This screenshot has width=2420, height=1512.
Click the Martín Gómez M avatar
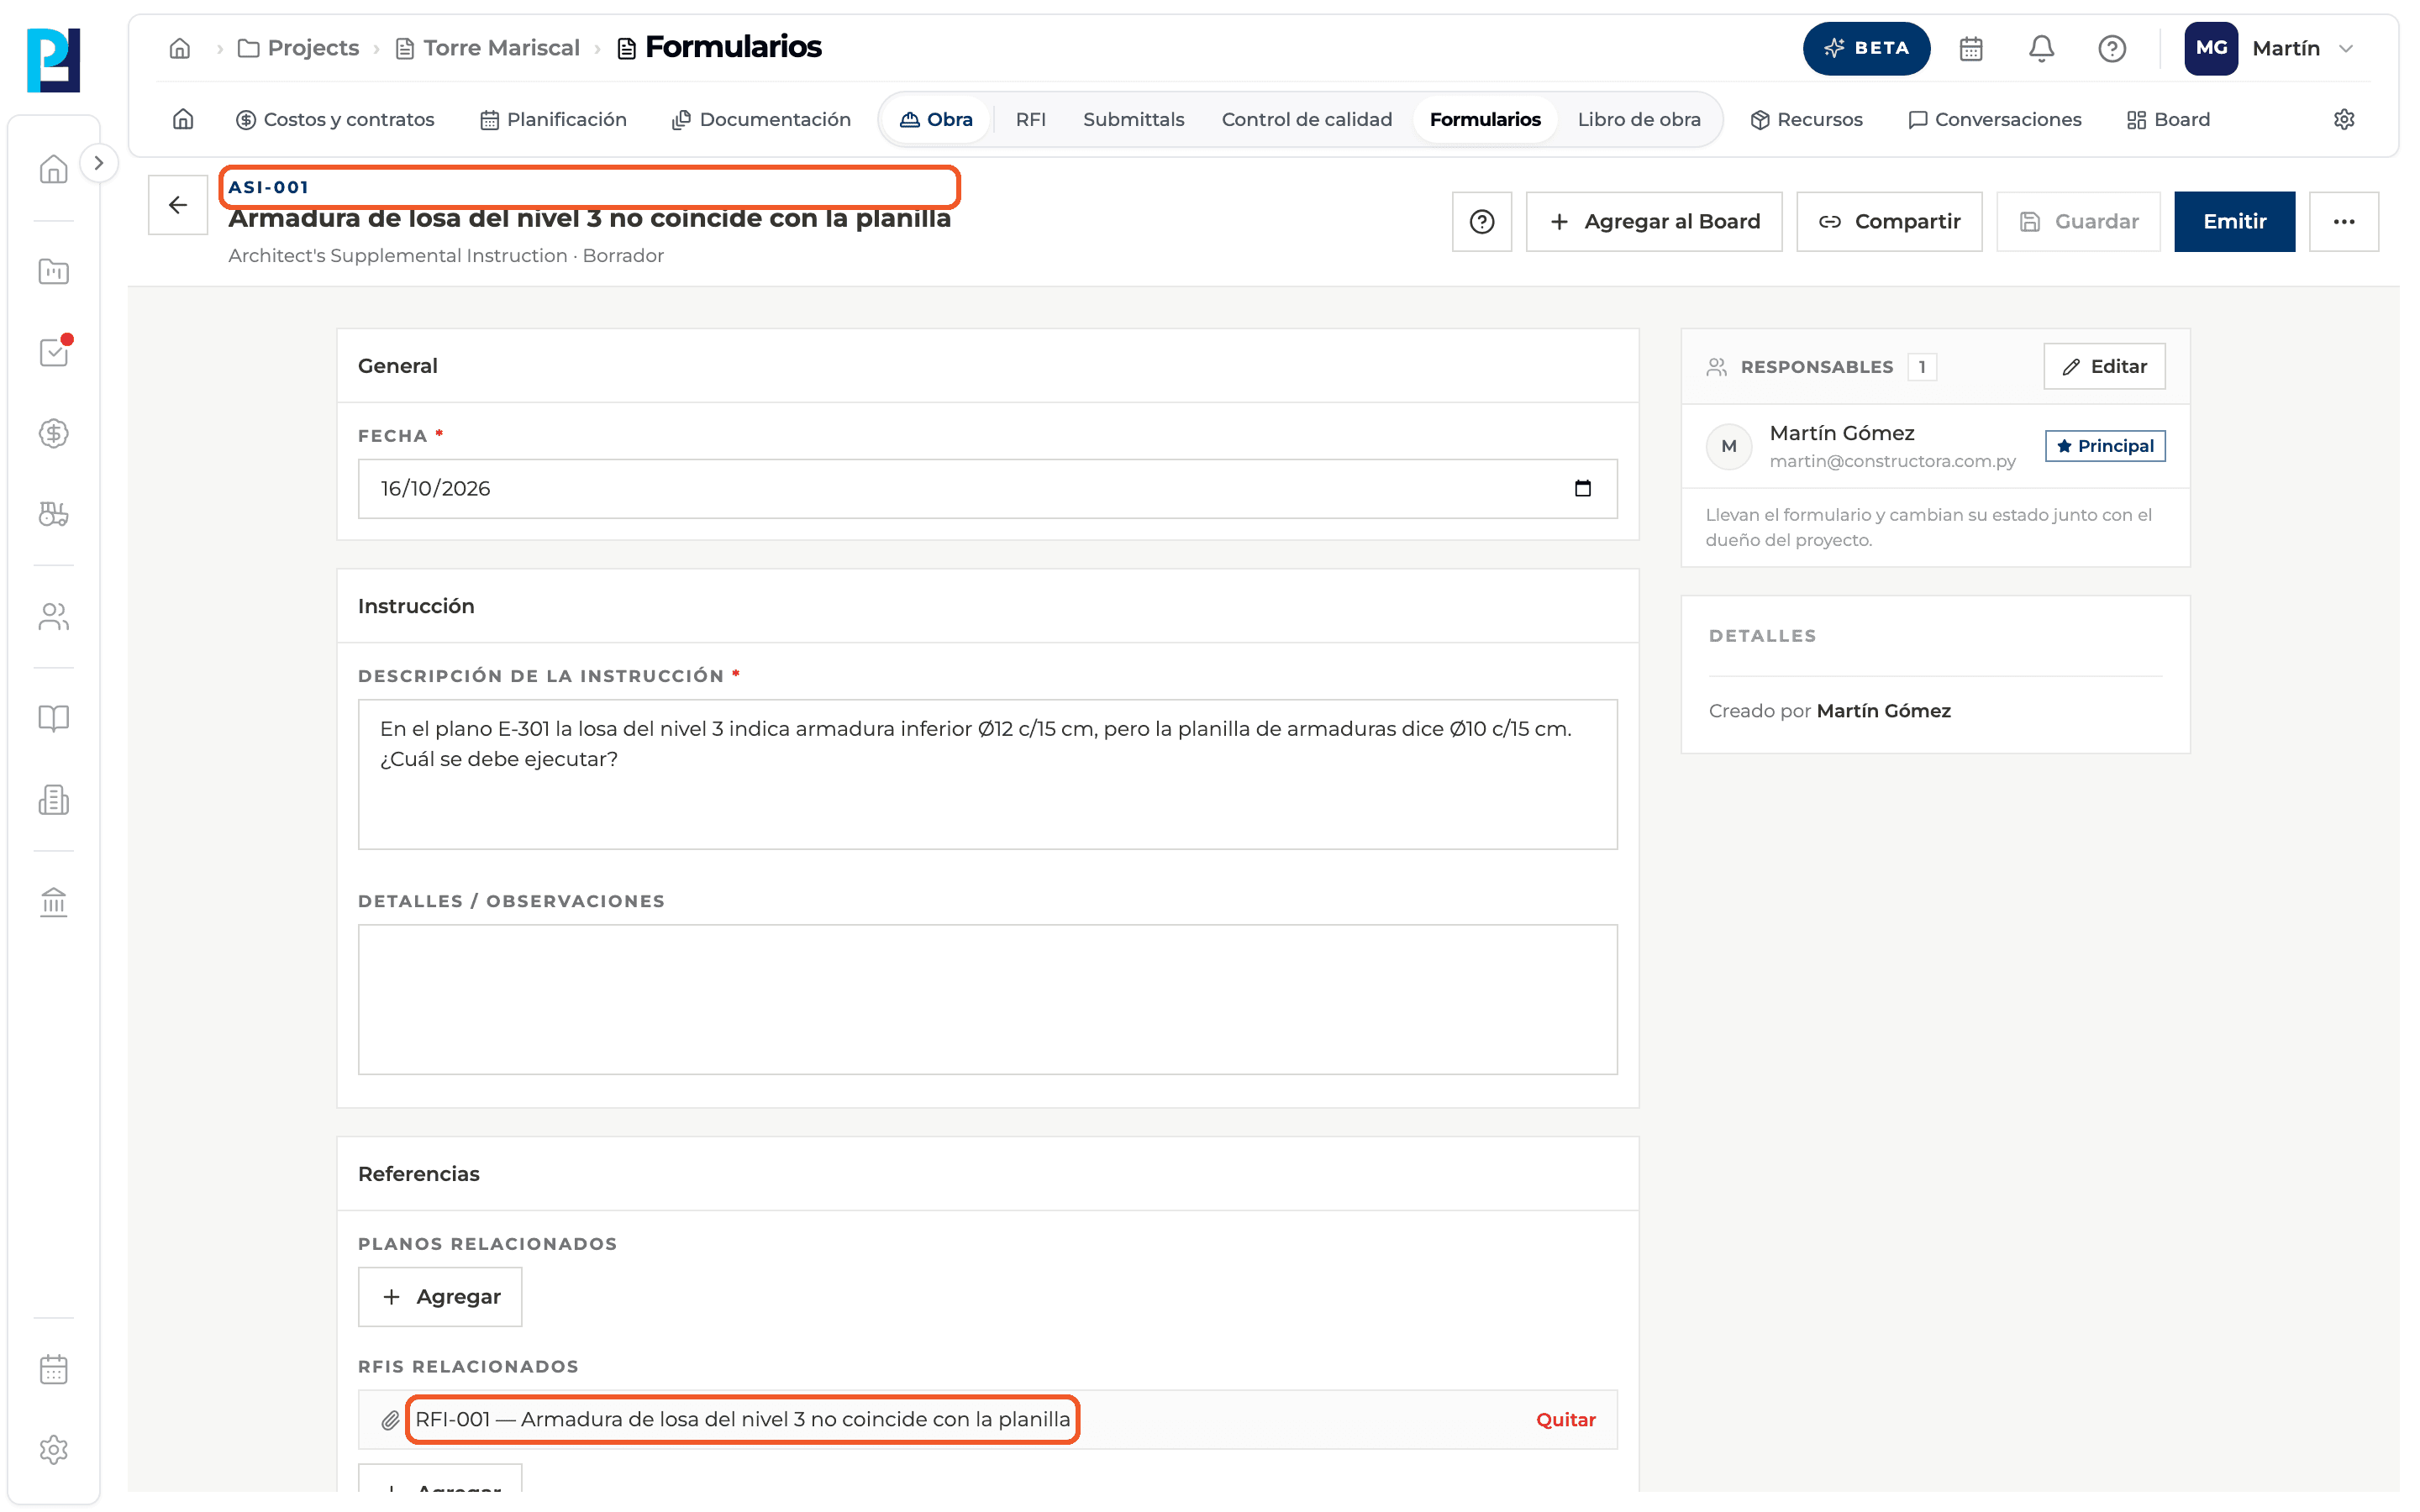click(1728, 446)
